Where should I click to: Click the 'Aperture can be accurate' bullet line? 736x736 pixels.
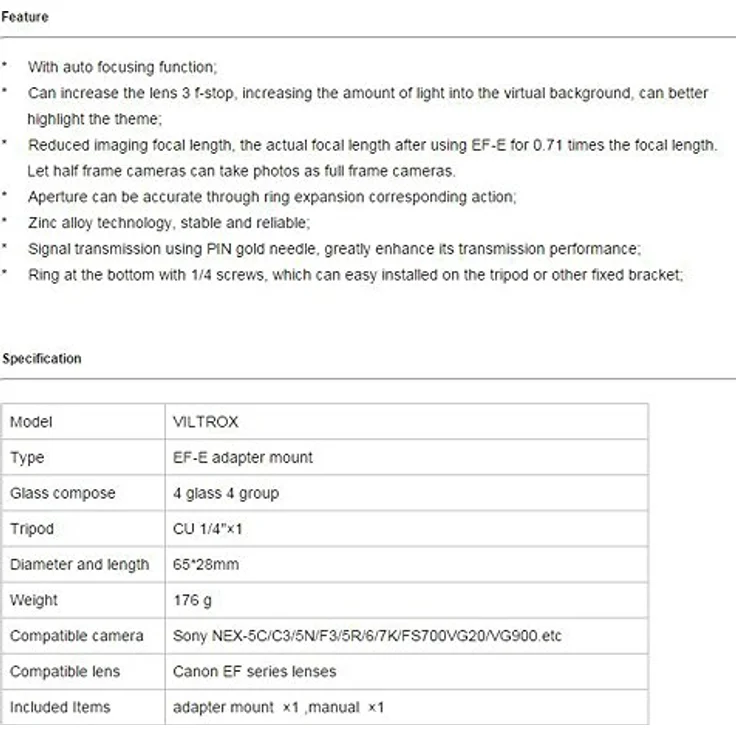pos(272,197)
